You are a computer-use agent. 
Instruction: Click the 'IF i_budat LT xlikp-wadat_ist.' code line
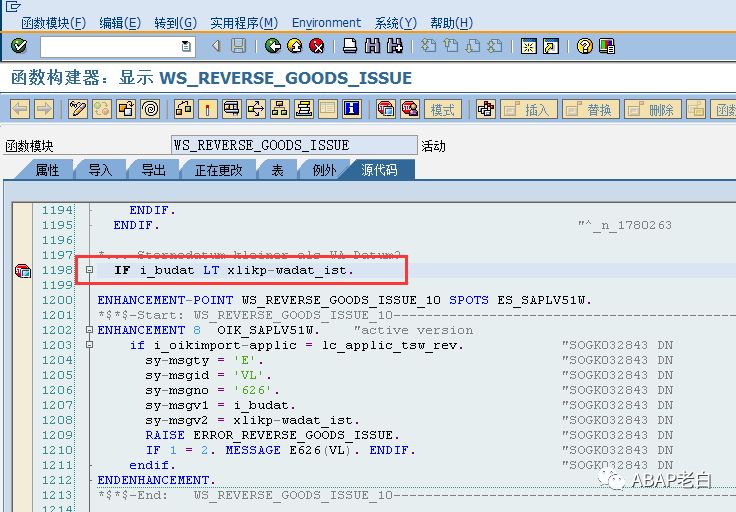[234, 270]
